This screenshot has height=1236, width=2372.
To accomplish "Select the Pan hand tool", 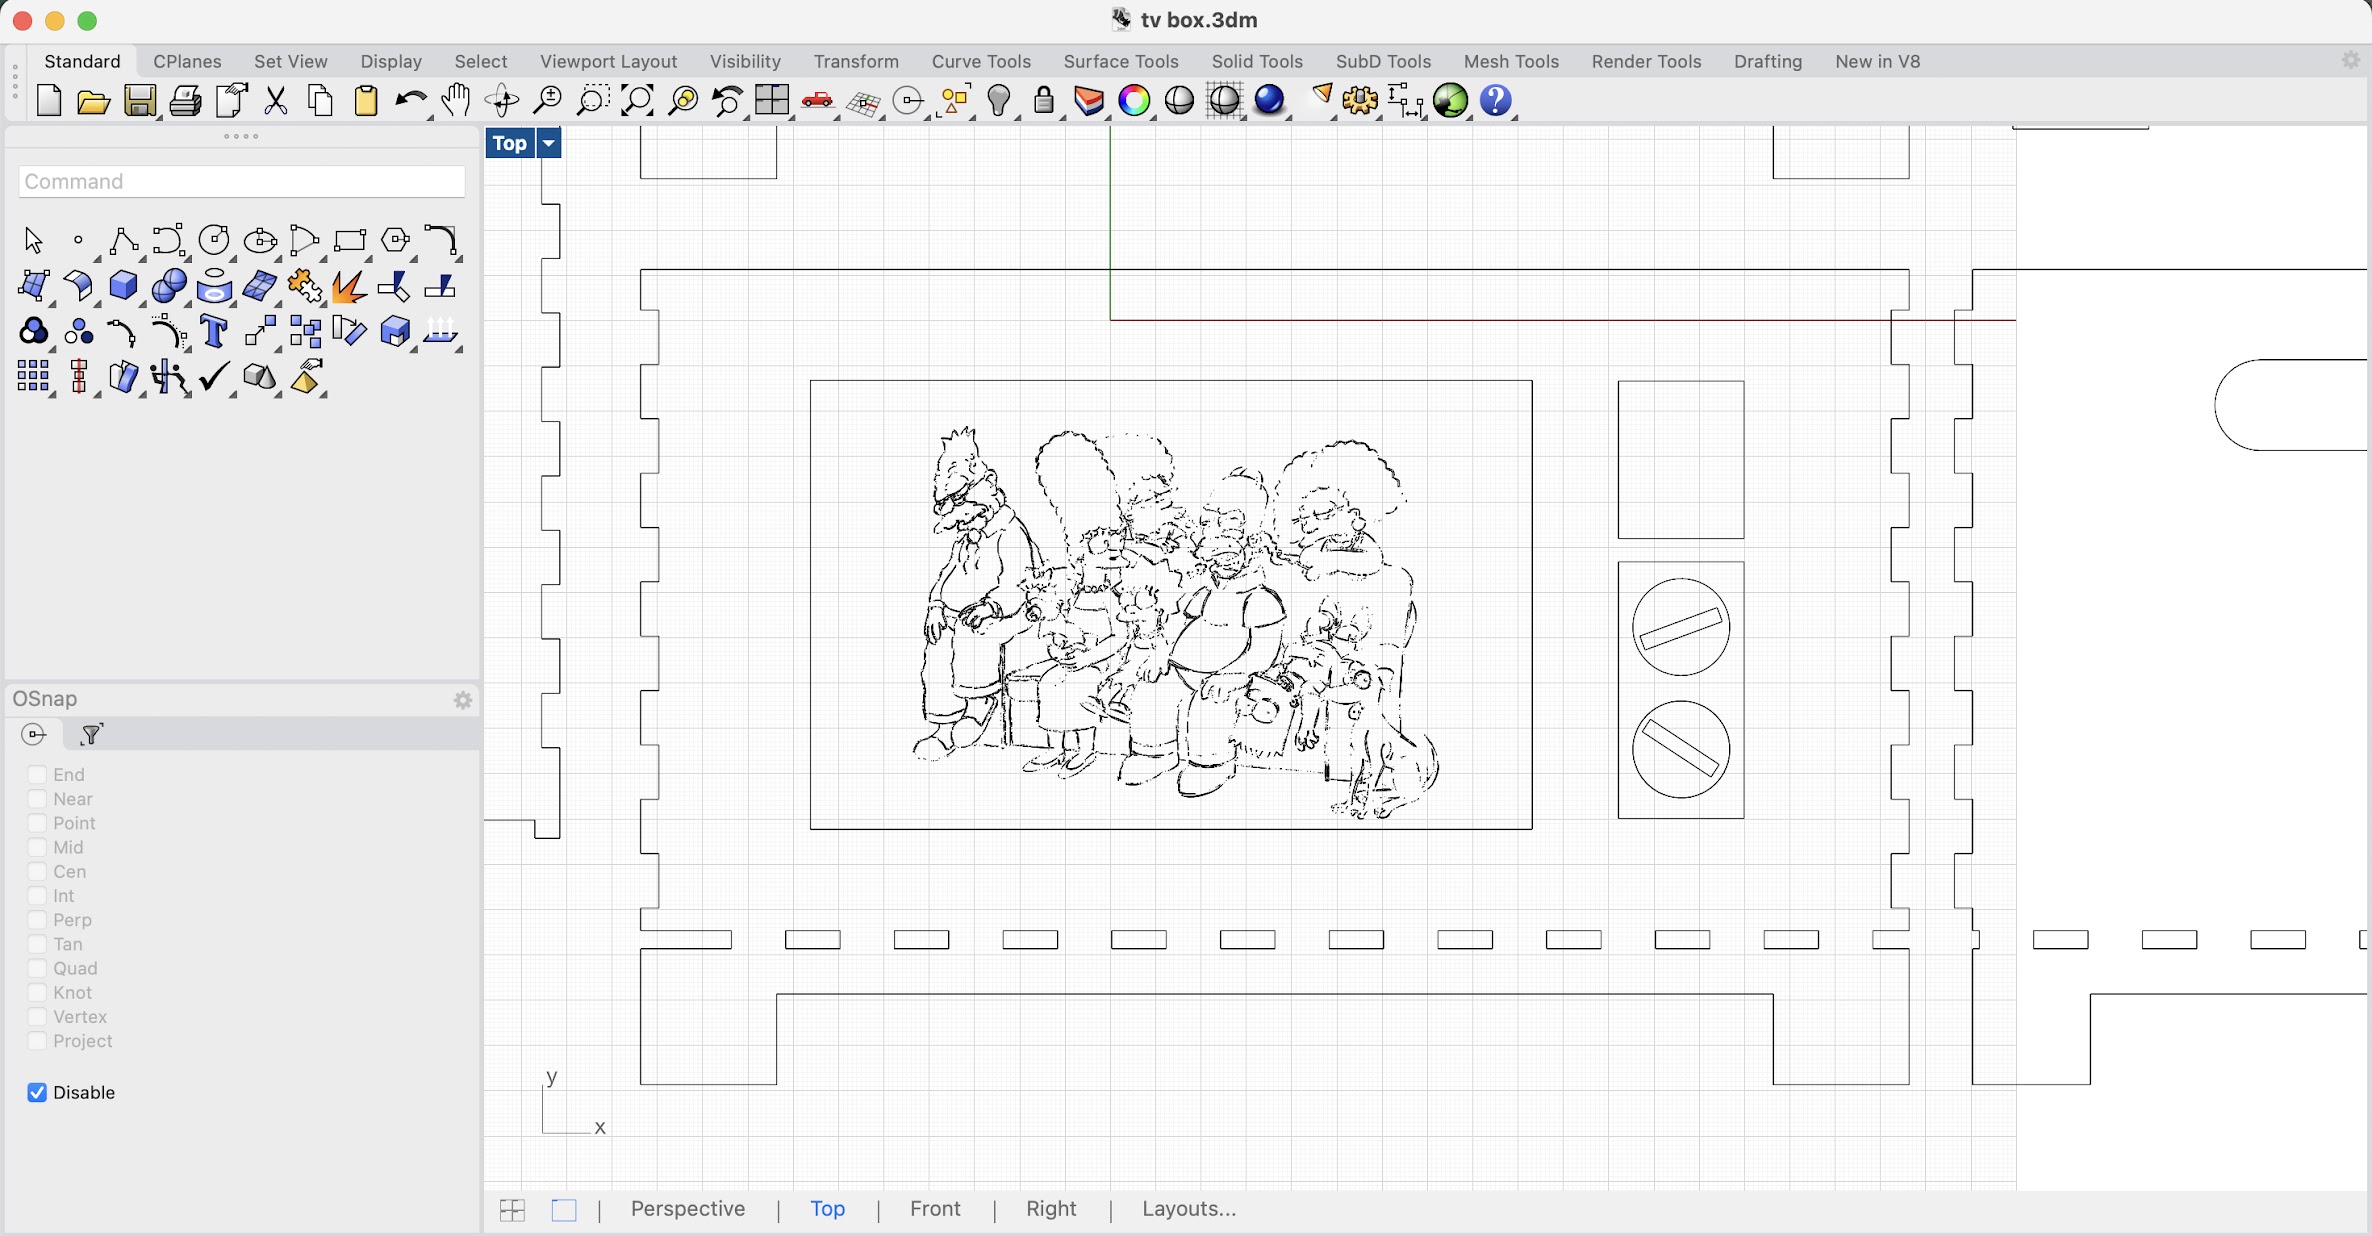I will [x=456, y=101].
